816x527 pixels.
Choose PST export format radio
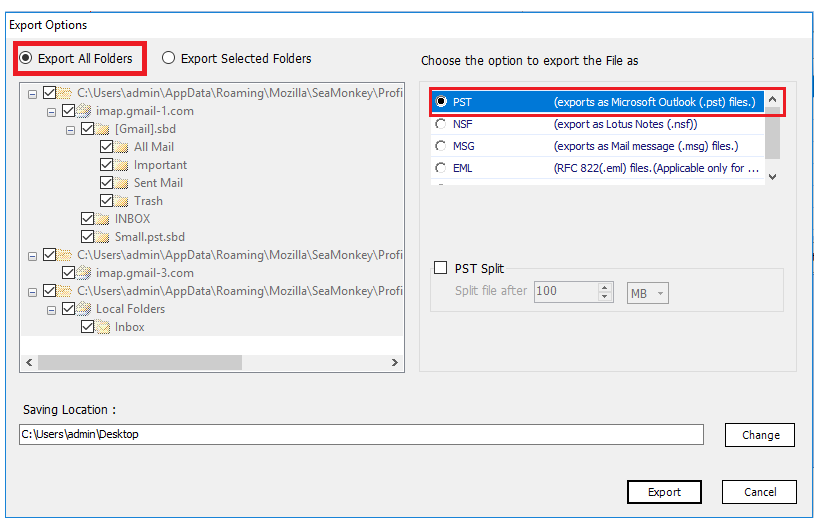tap(441, 101)
